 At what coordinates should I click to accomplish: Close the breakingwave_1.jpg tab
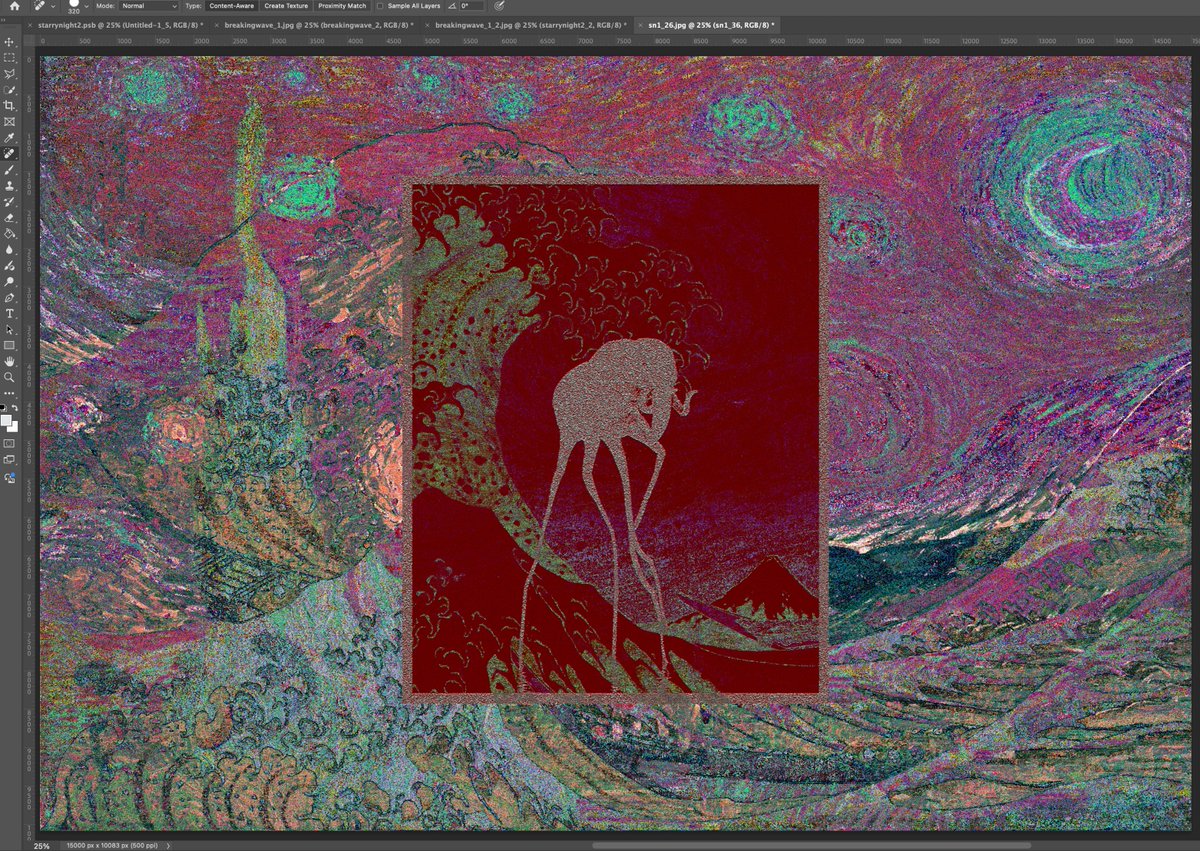[x=218, y=24]
